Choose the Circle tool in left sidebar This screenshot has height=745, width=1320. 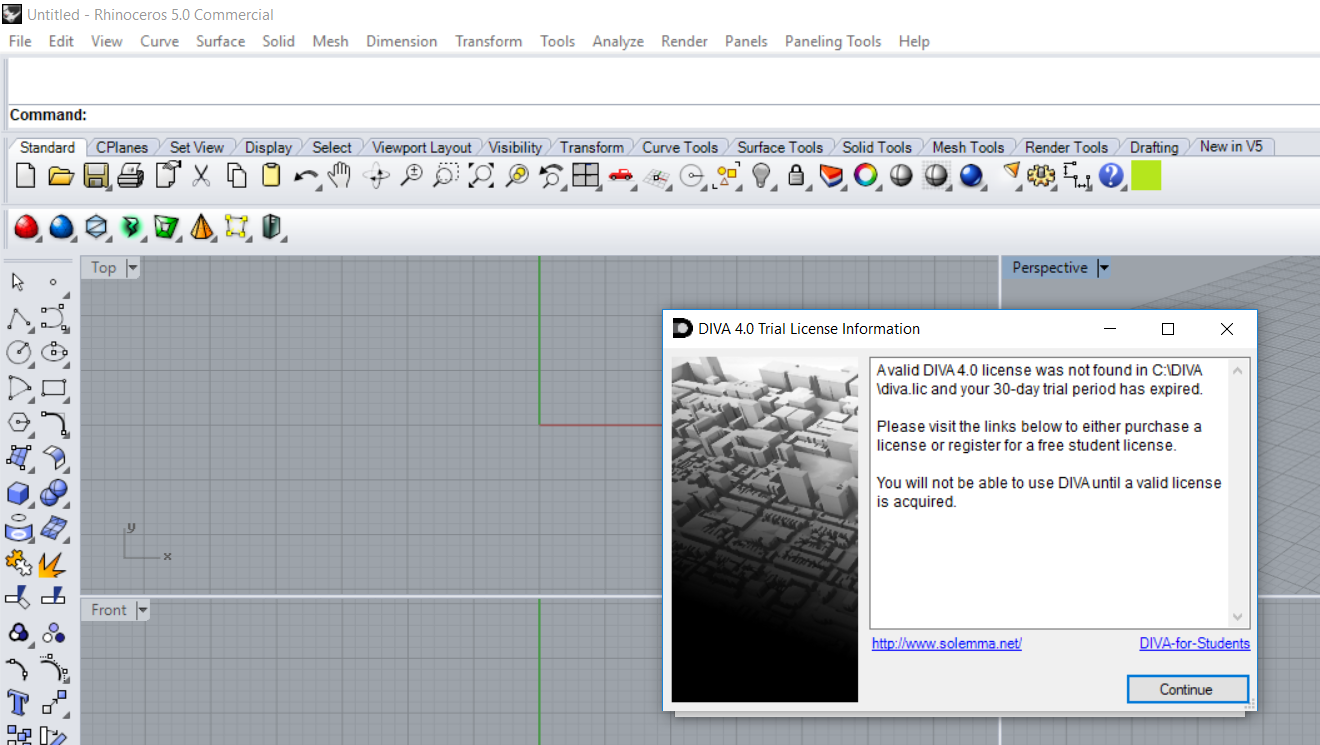pyautogui.click(x=18, y=352)
